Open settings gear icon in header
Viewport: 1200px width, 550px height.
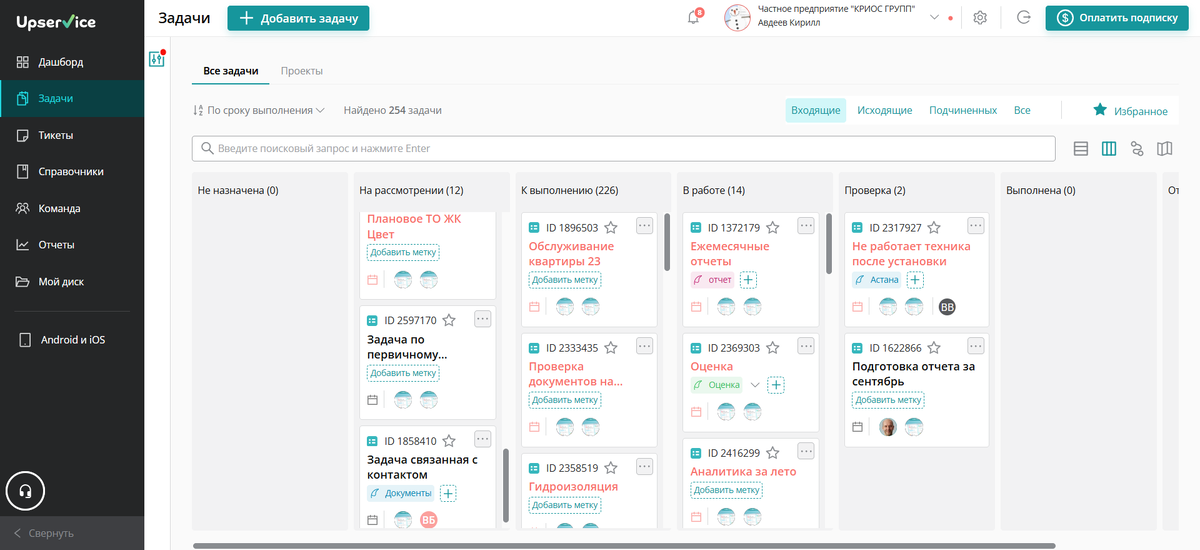coord(980,18)
